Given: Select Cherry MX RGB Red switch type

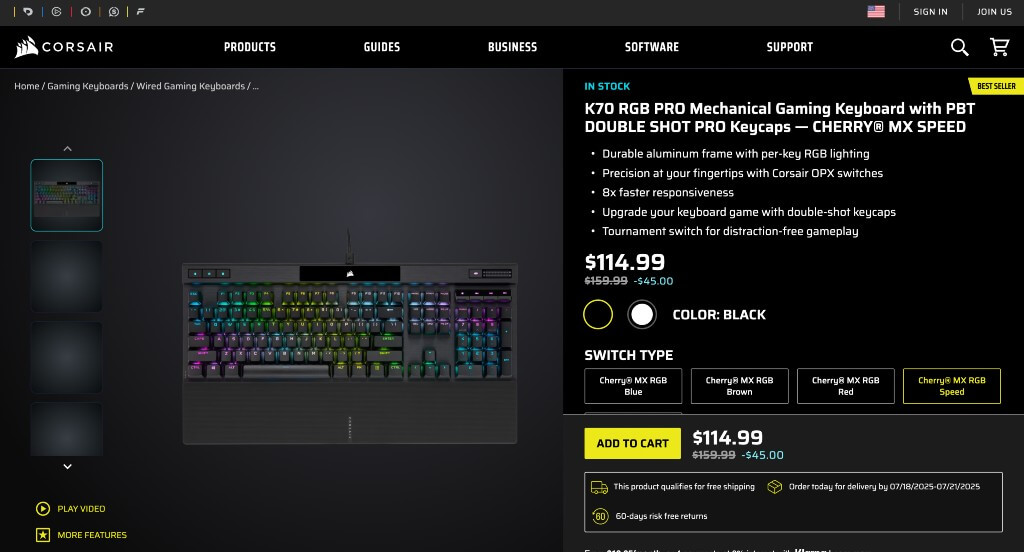Looking at the screenshot, I should tap(846, 386).
